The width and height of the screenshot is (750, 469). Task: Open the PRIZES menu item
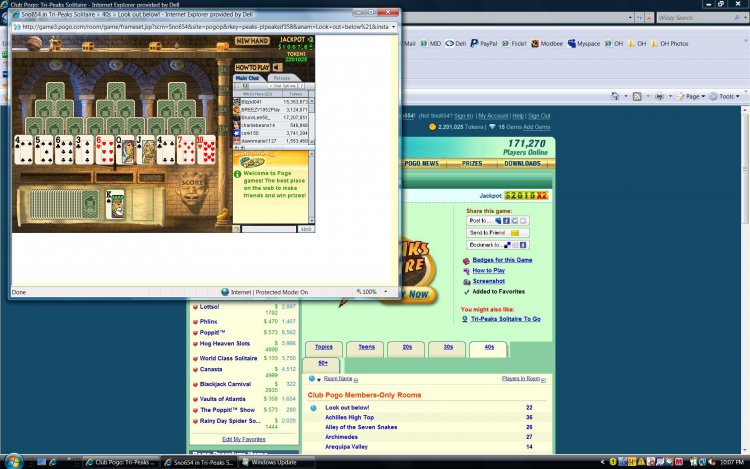[x=472, y=164]
